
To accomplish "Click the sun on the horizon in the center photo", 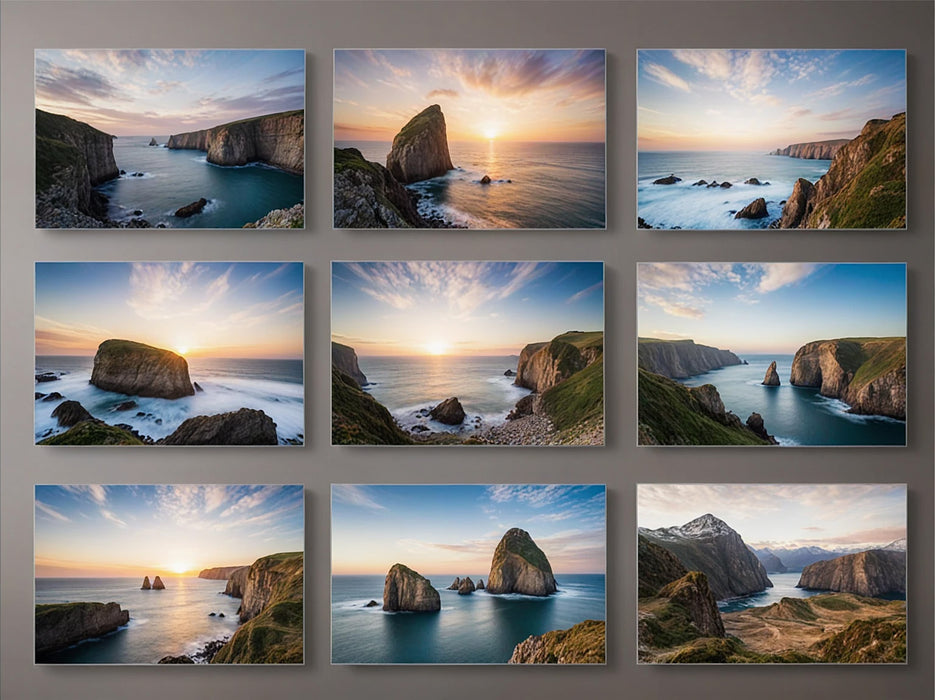I will point(436,347).
